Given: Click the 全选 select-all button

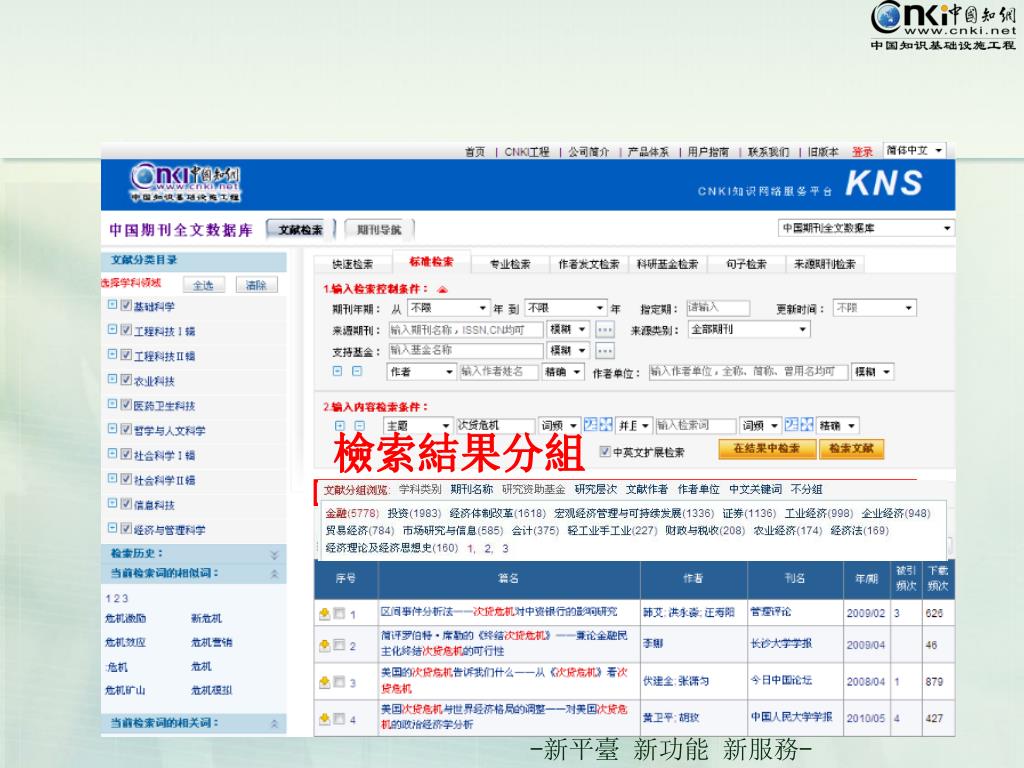Looking at the screenshot, I should 203,285.
